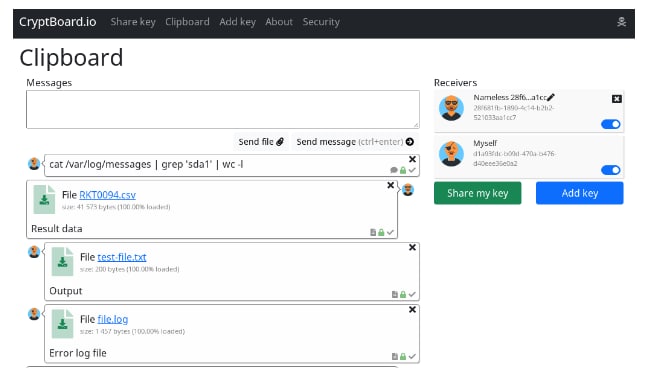Screen dimensions: 655x377
Task: Click the checkmark on Error log file message
Action: pyautogui.click(x=412, y=357)
